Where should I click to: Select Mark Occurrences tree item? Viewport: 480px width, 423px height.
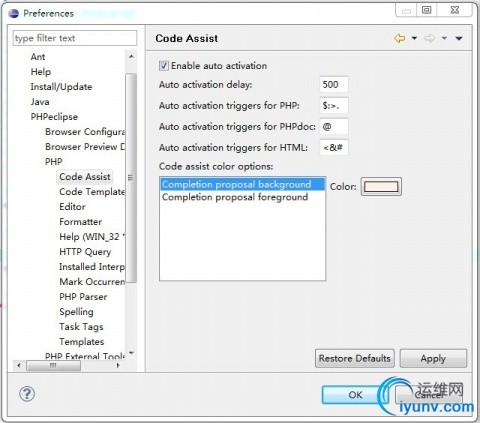click(x=92, y=282)
